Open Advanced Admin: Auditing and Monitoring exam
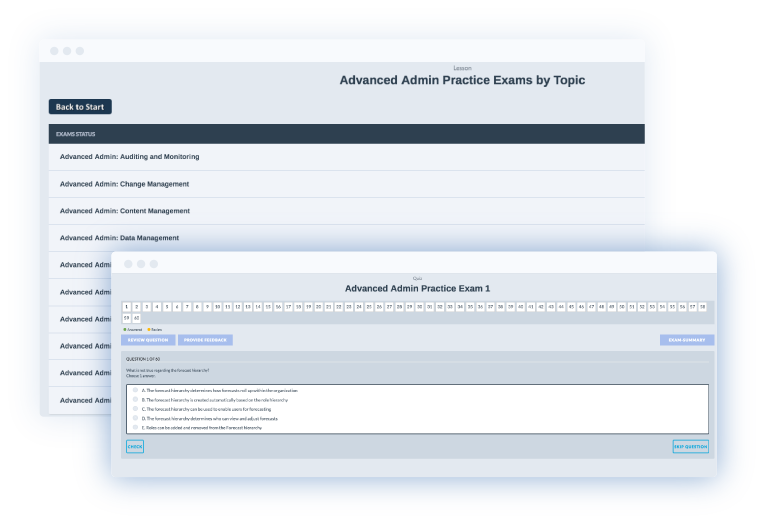 click(129, 157)
